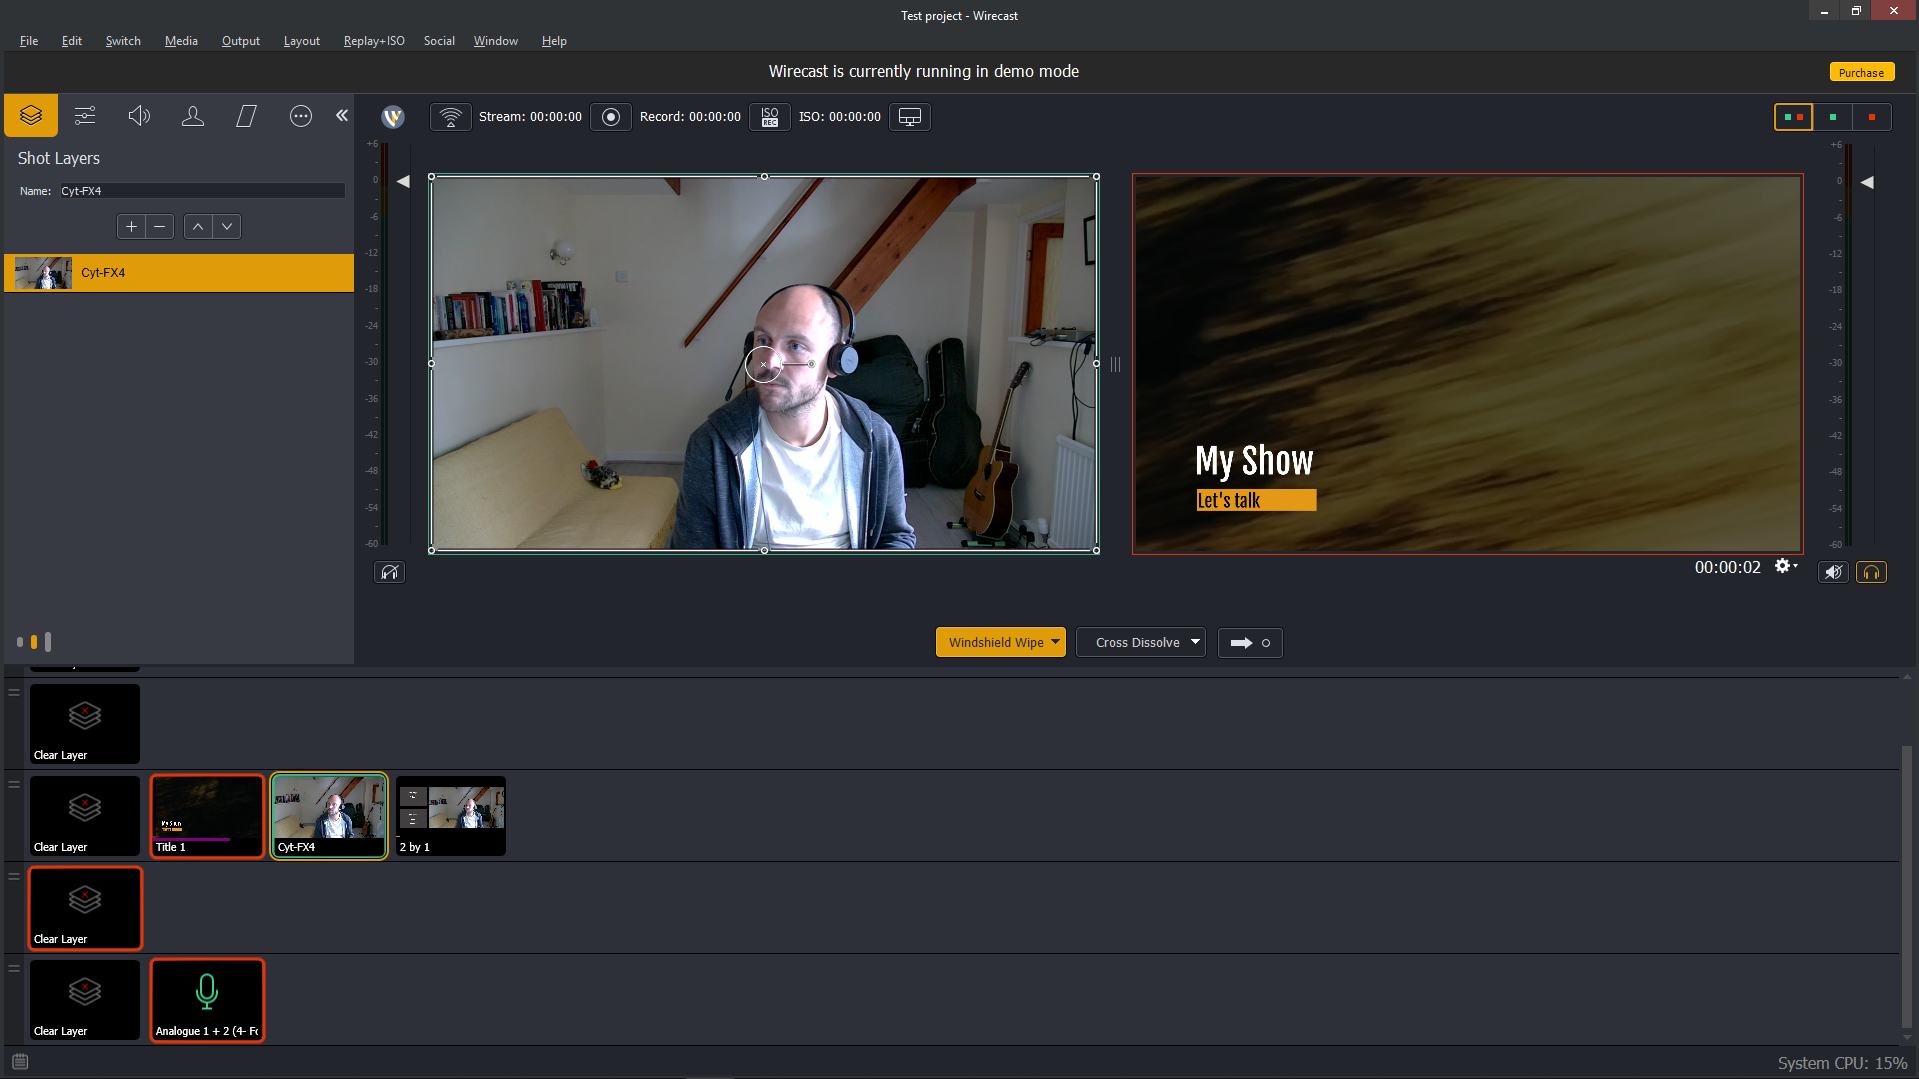Image resolution: width=1919 pixels, height=1079 pixels.
Task: Click the layer handle beside Analogue row
Action: [14, 968]
